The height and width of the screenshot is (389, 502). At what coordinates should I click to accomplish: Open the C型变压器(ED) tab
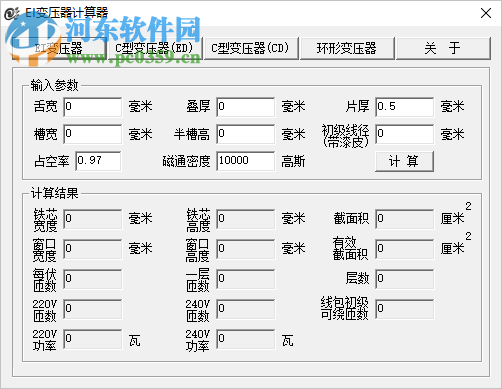tap(154, 49)
